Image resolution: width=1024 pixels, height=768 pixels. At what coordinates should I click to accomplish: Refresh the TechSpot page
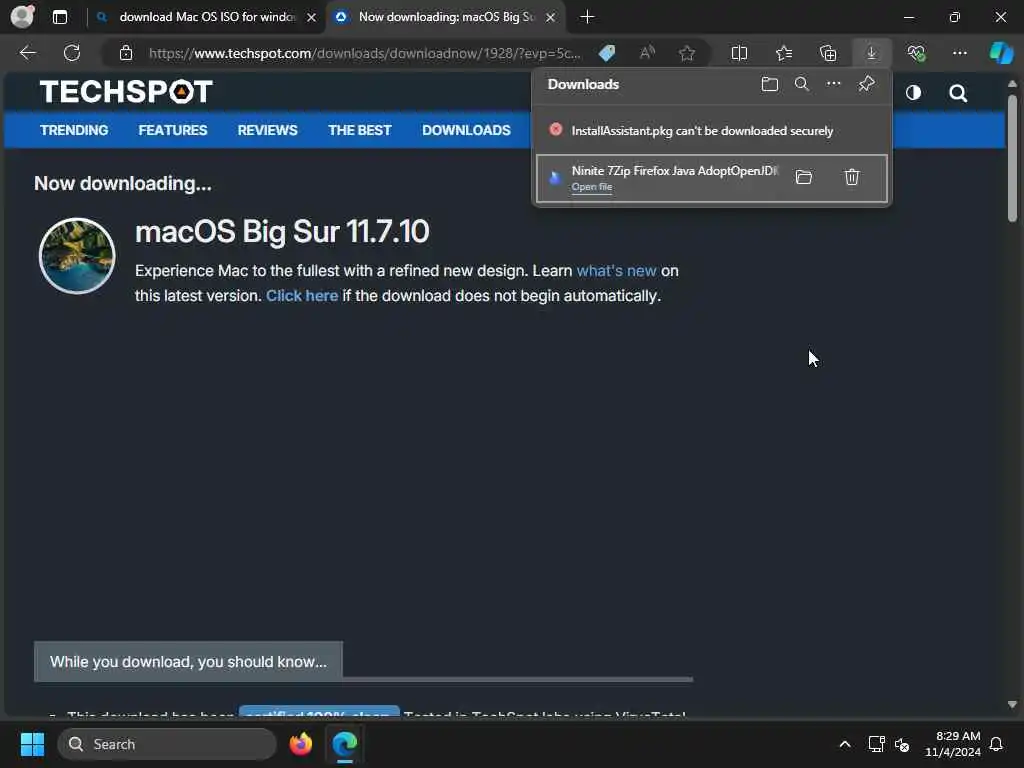[x=72, y=53]
